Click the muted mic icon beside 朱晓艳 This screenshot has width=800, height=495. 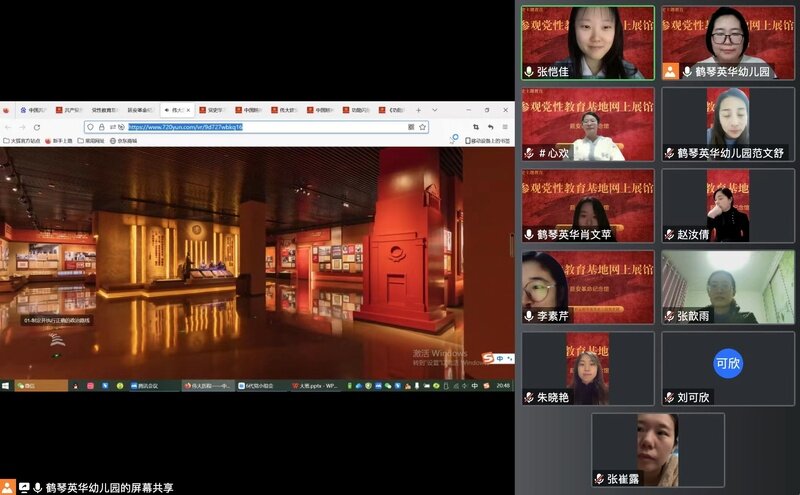point(529,397)
